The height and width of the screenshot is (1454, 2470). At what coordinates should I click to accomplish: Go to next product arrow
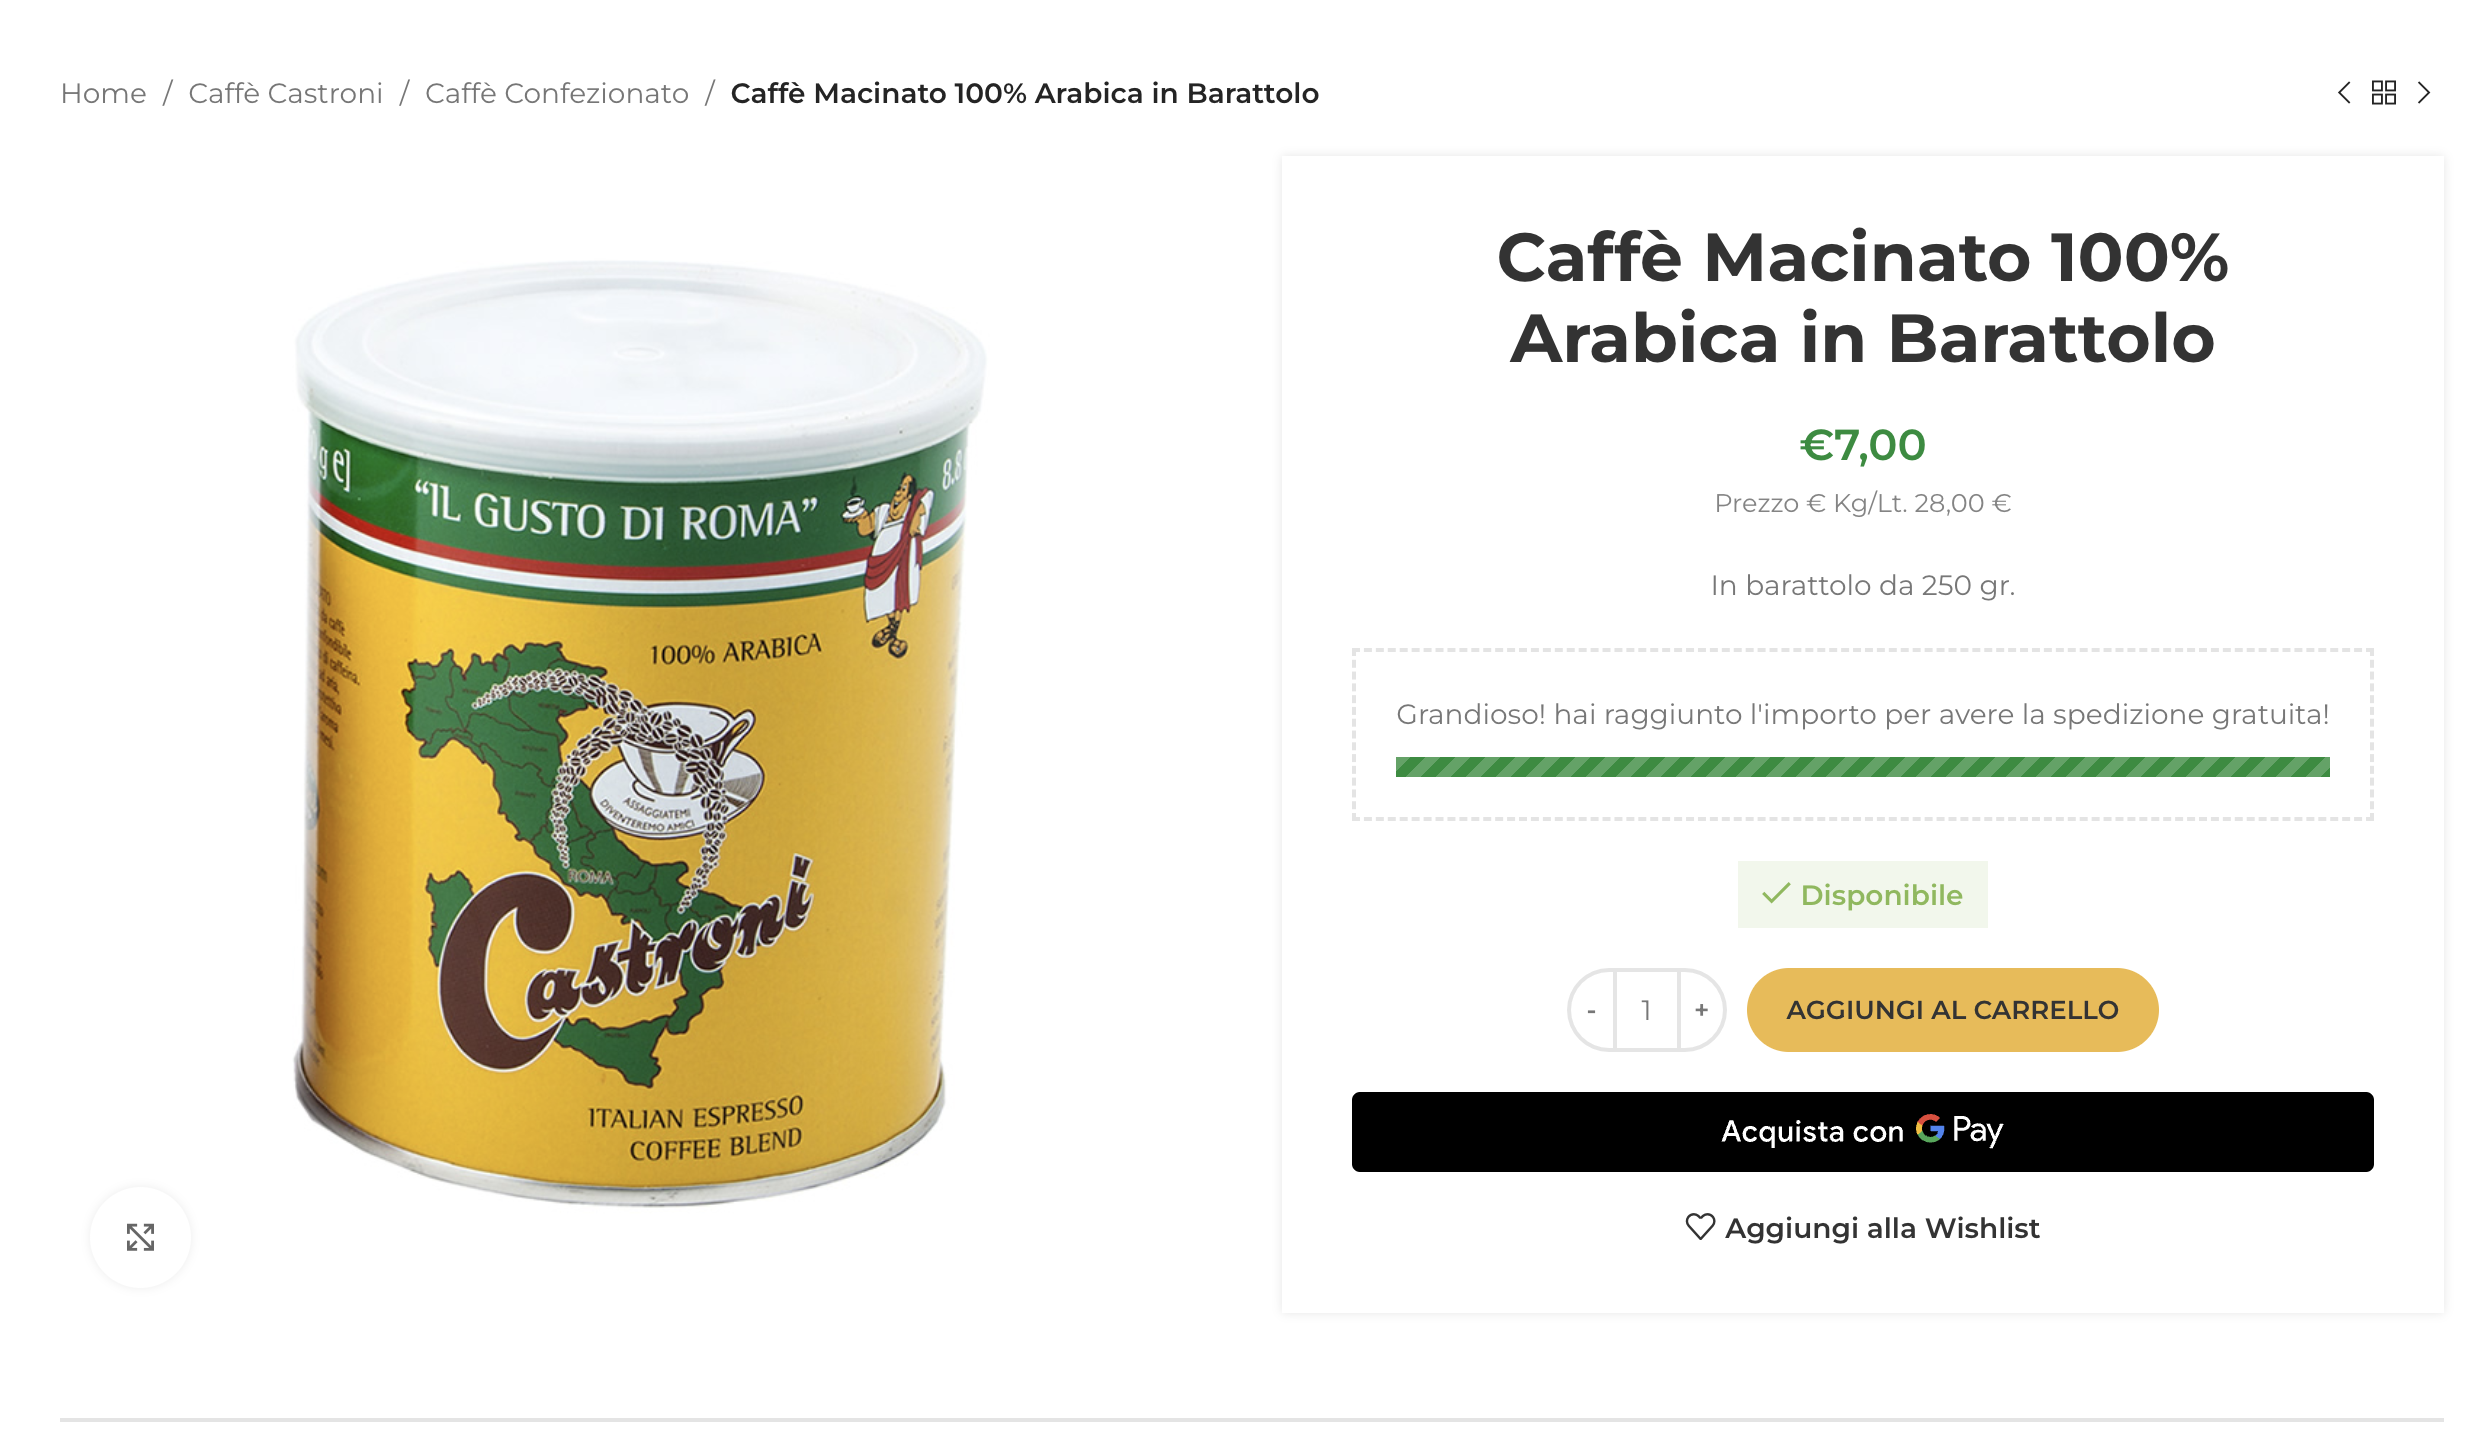(2424, 93)
